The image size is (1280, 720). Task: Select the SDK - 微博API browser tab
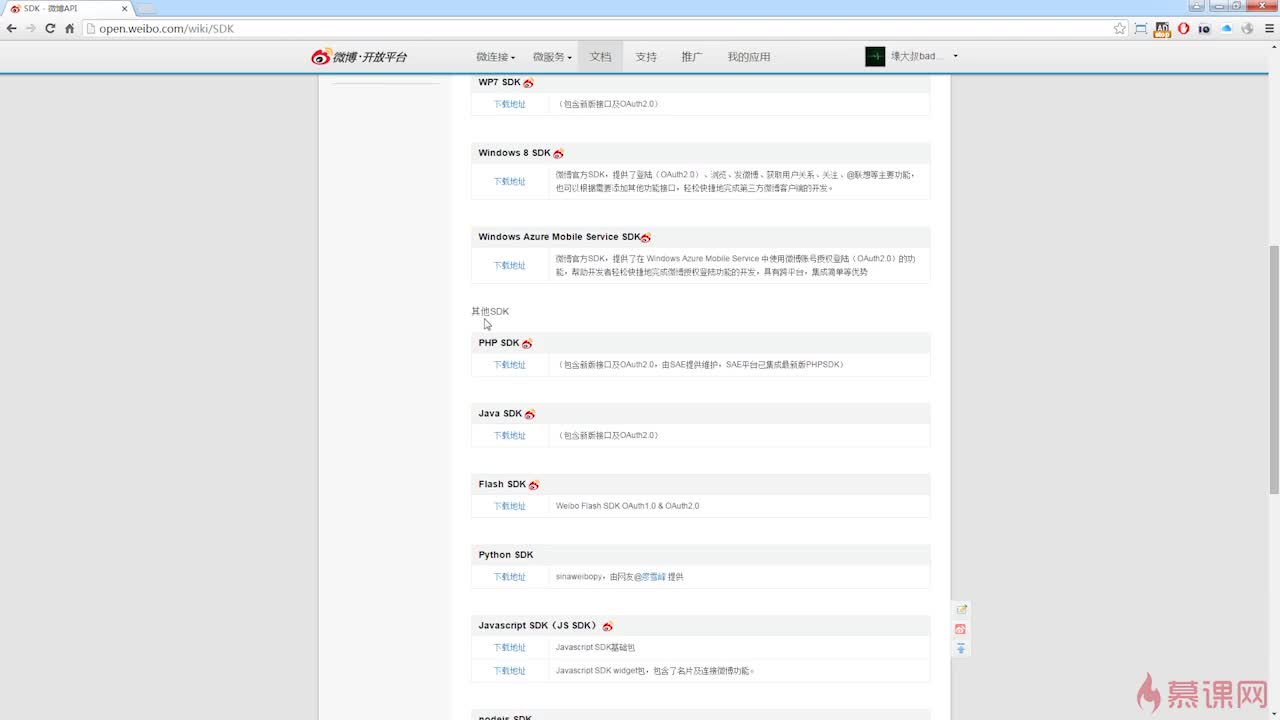[x=68, y=8]
